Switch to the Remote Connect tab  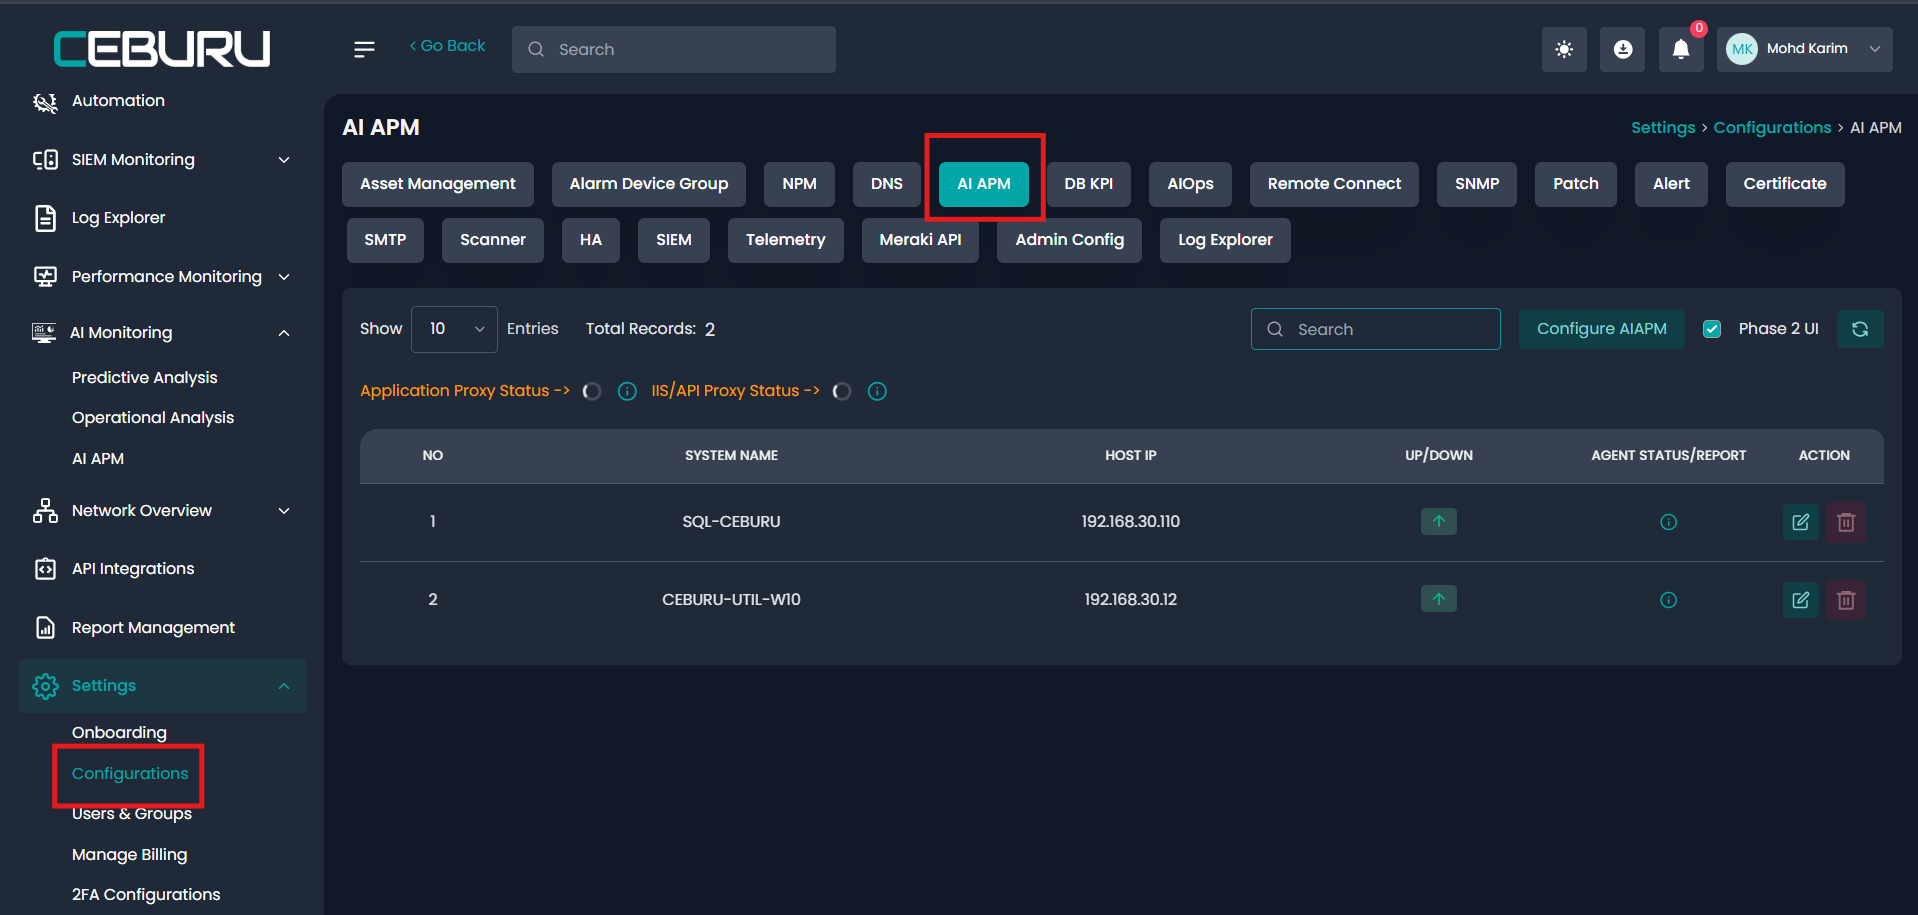[x=1334, y=184]
